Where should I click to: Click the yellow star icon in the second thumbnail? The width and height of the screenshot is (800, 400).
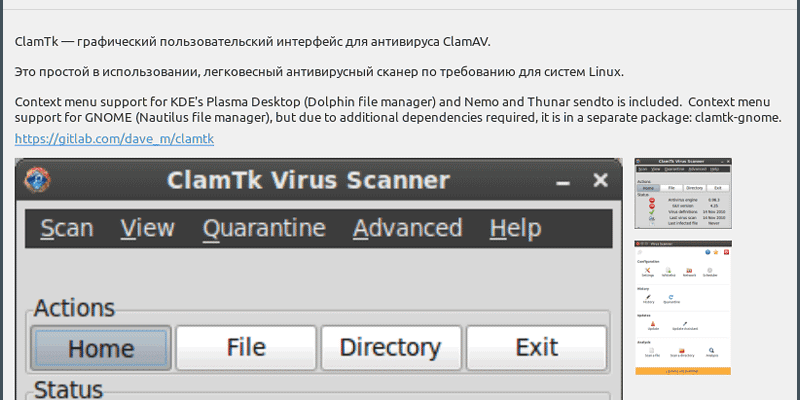point(716,252)
